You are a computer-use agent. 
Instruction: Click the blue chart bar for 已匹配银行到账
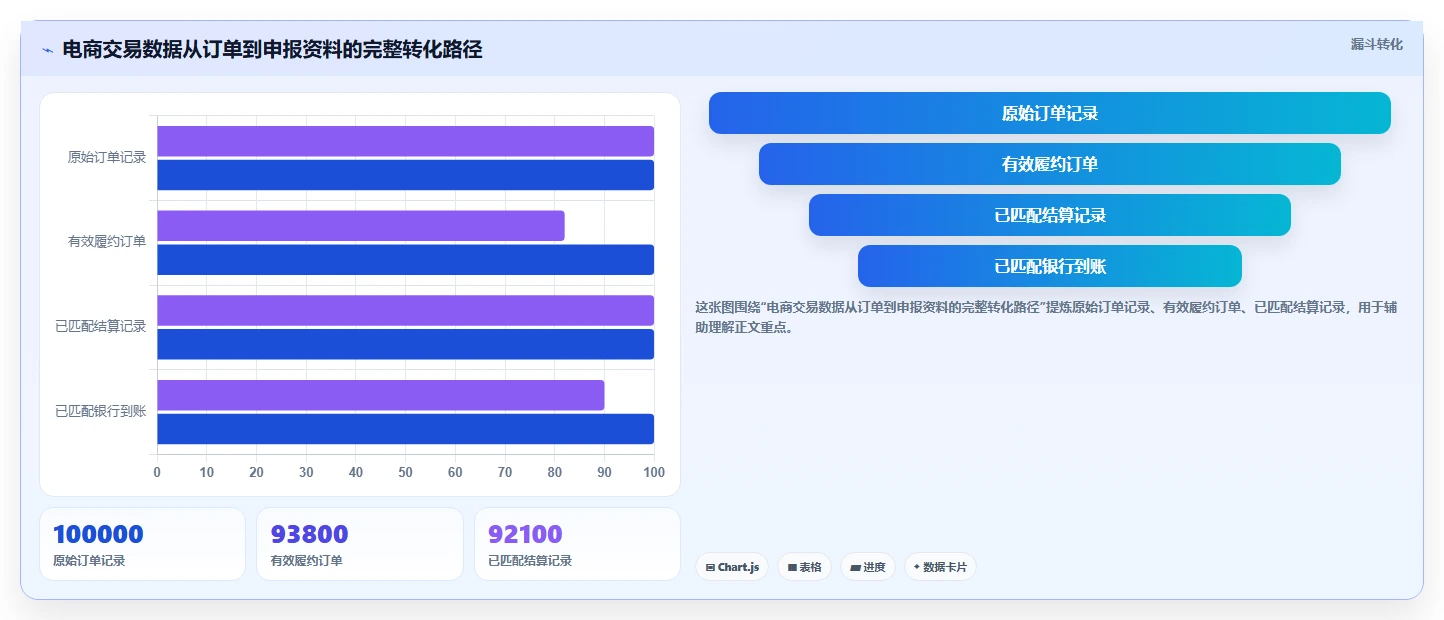405,429
